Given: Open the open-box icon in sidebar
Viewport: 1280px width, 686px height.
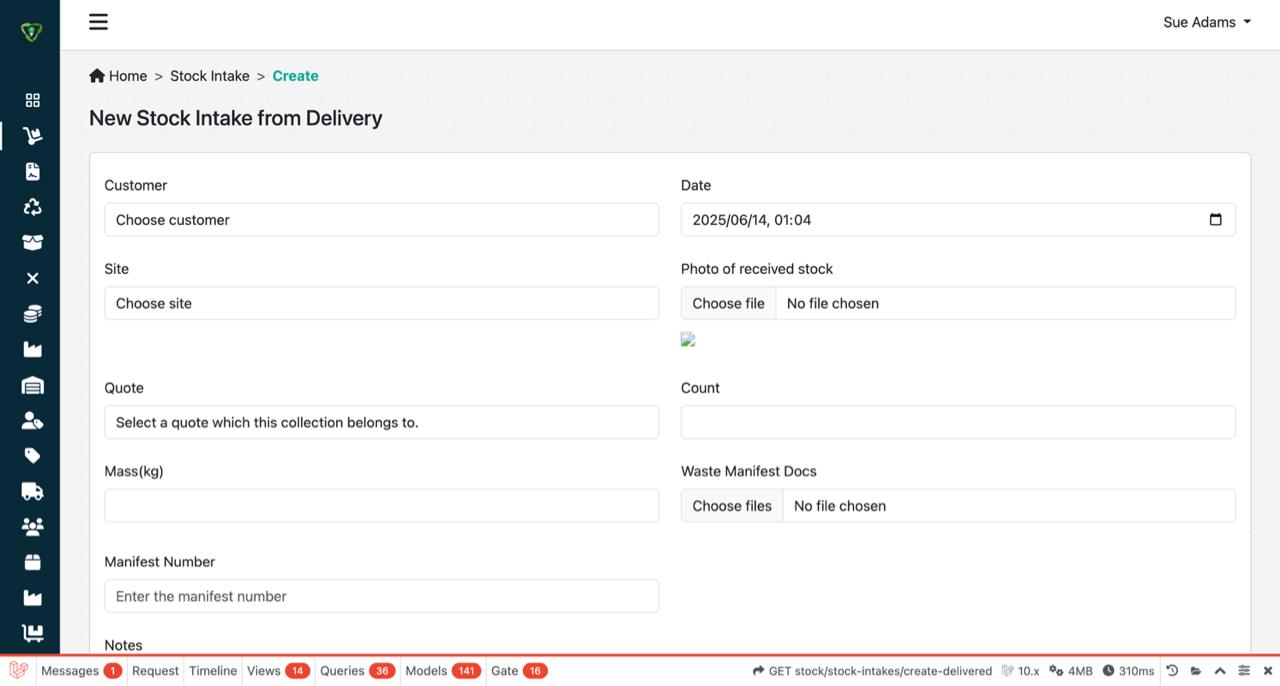Looking at the screenshot, I should point(33,242).
